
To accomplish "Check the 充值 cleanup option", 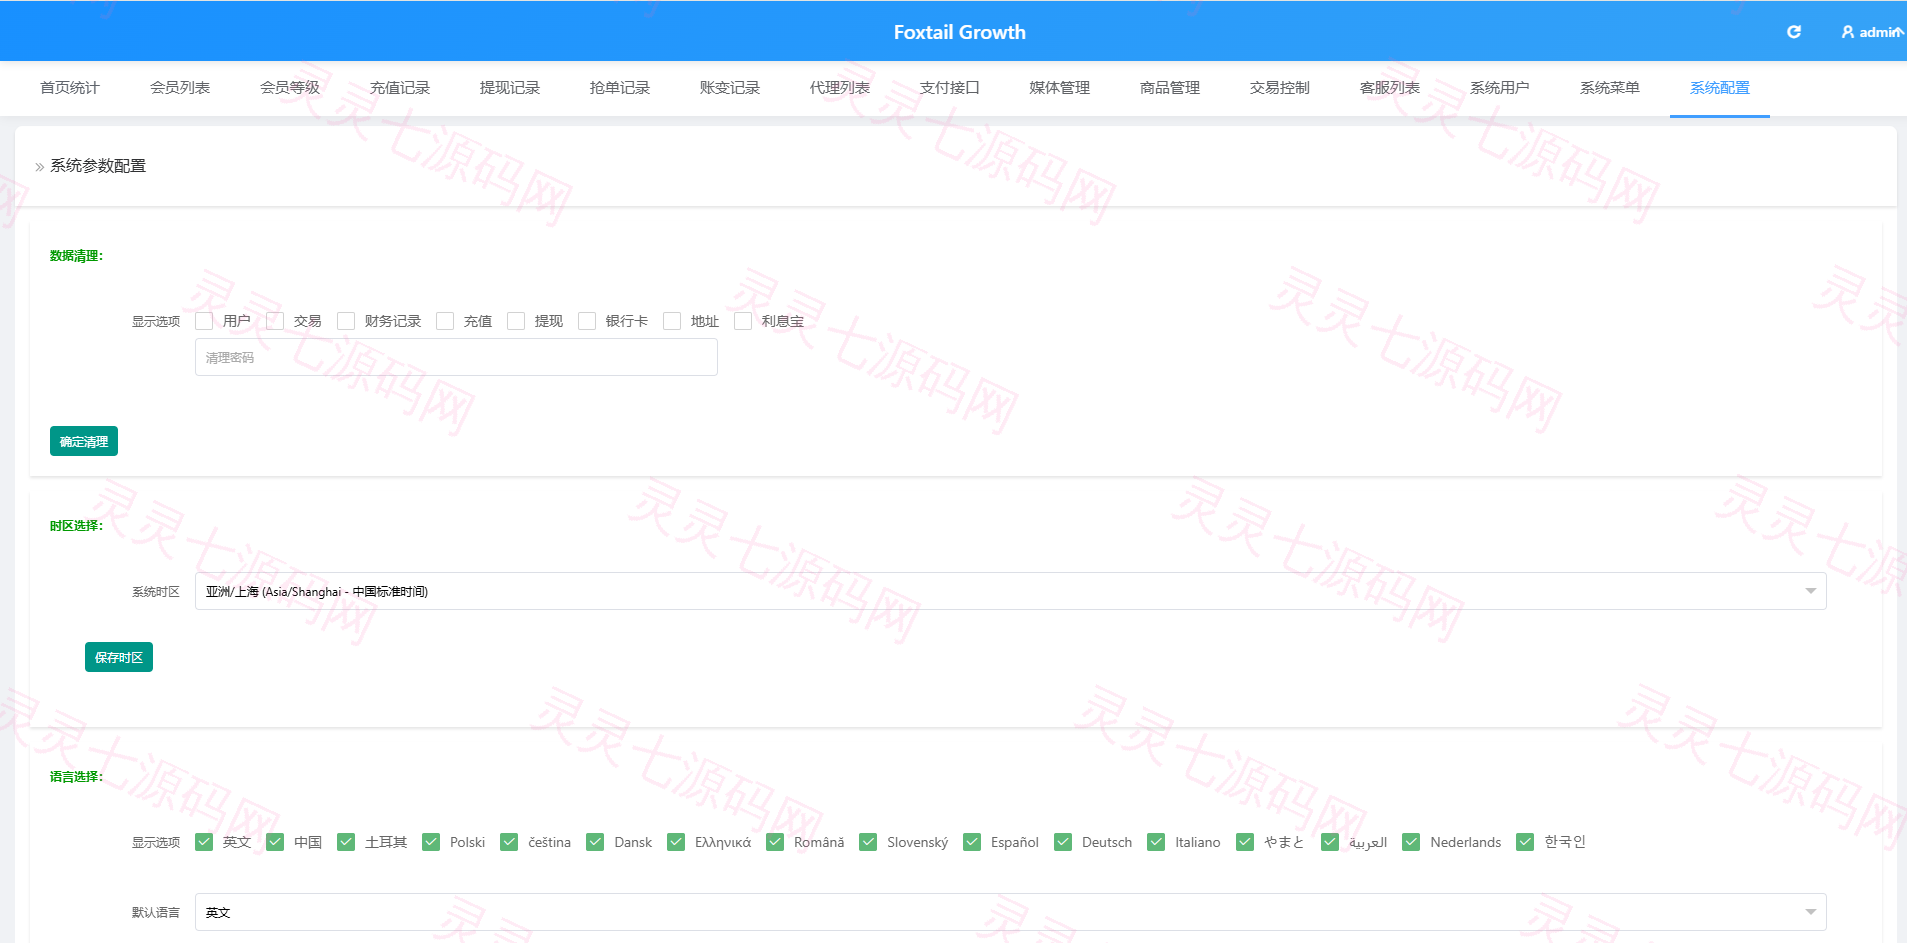I will click(445, 321).
